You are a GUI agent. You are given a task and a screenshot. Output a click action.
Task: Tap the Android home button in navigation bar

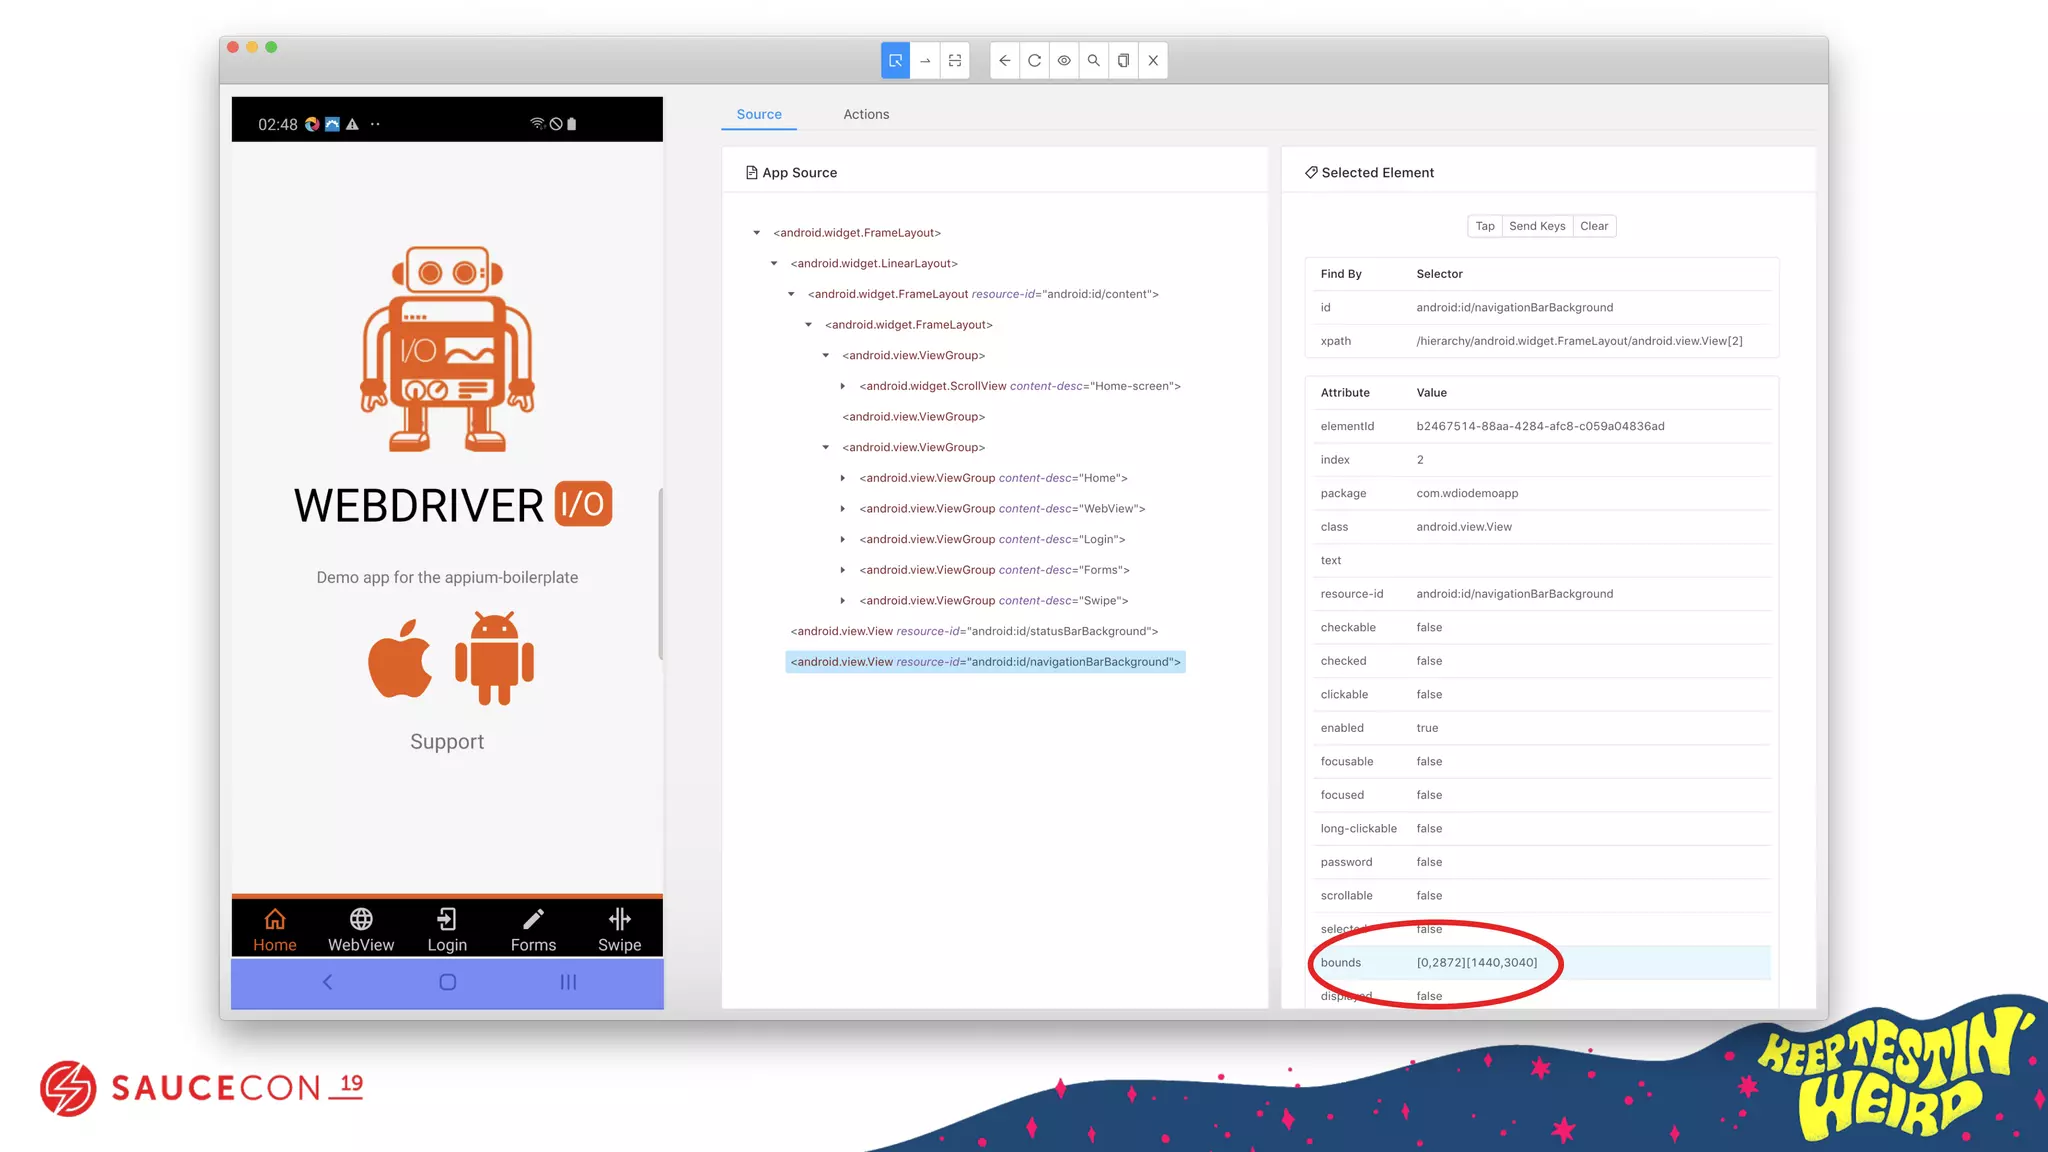pyautogui.click(x=447, y=982)
